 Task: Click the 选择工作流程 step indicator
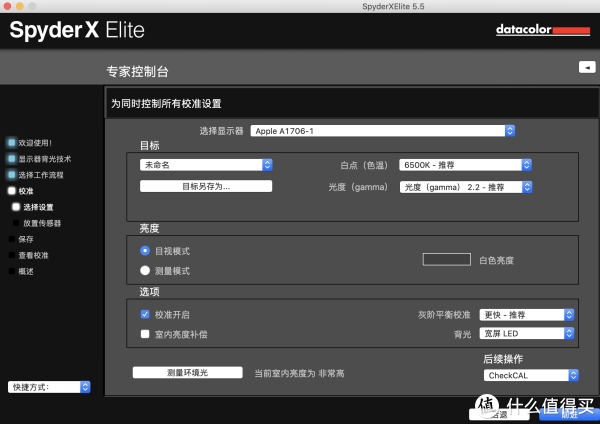[11, 175]
